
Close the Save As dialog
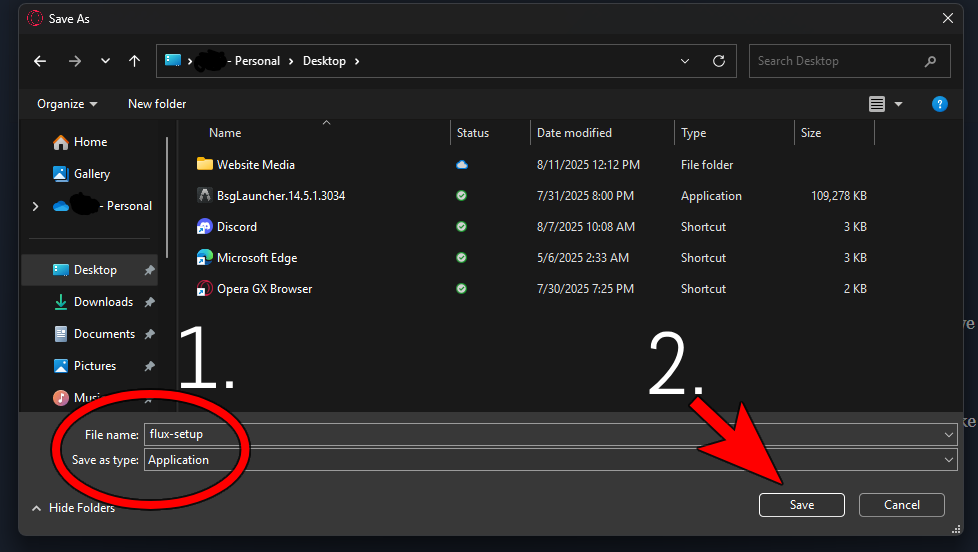coord(947,19)
